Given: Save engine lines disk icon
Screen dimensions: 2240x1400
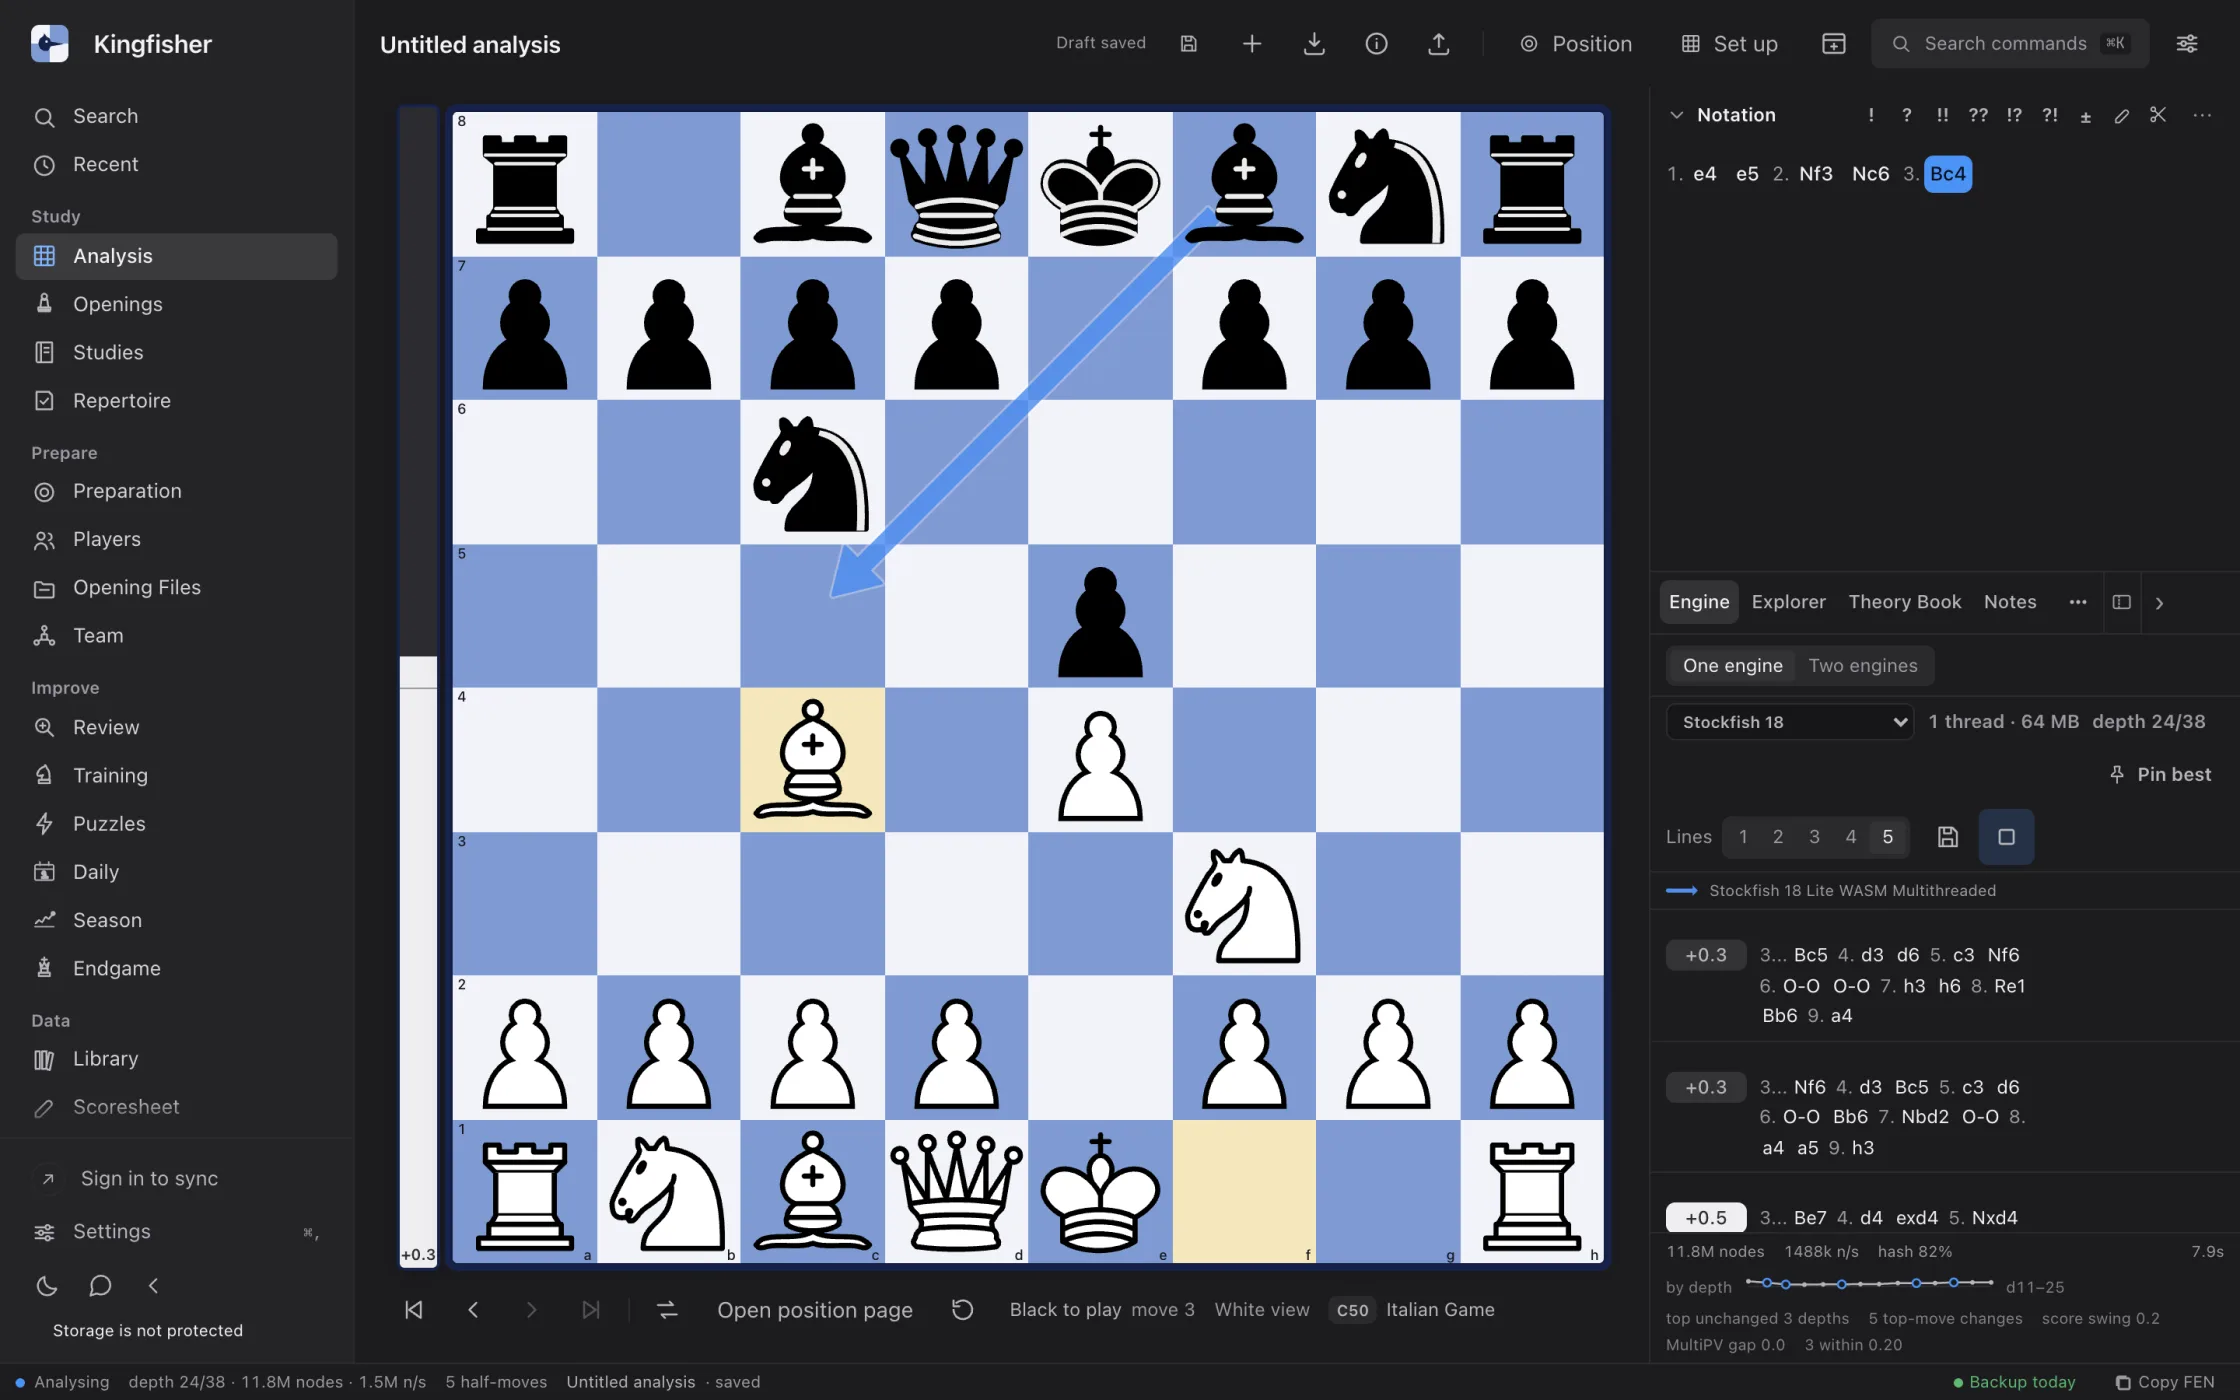Looking at the screenshot, I should click(1948, 837).
